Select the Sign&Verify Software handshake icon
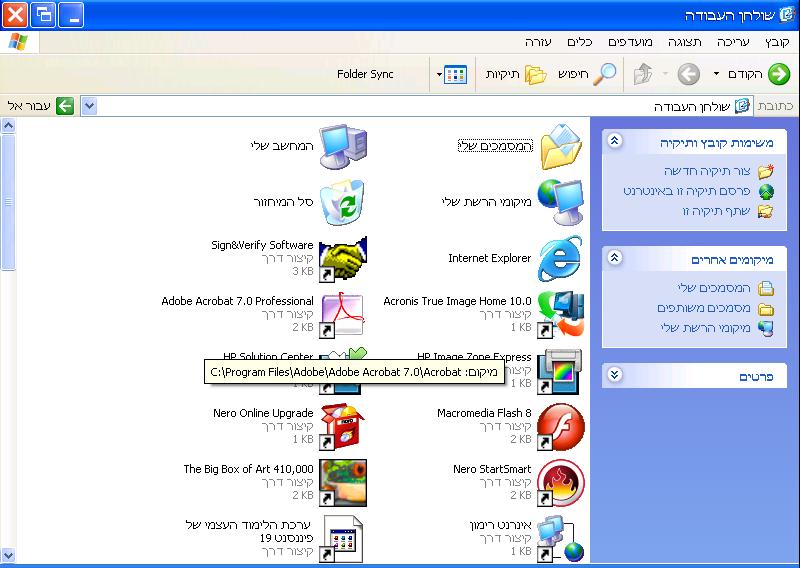This screenshot has height=568, width=800. [x=343, y=259]
